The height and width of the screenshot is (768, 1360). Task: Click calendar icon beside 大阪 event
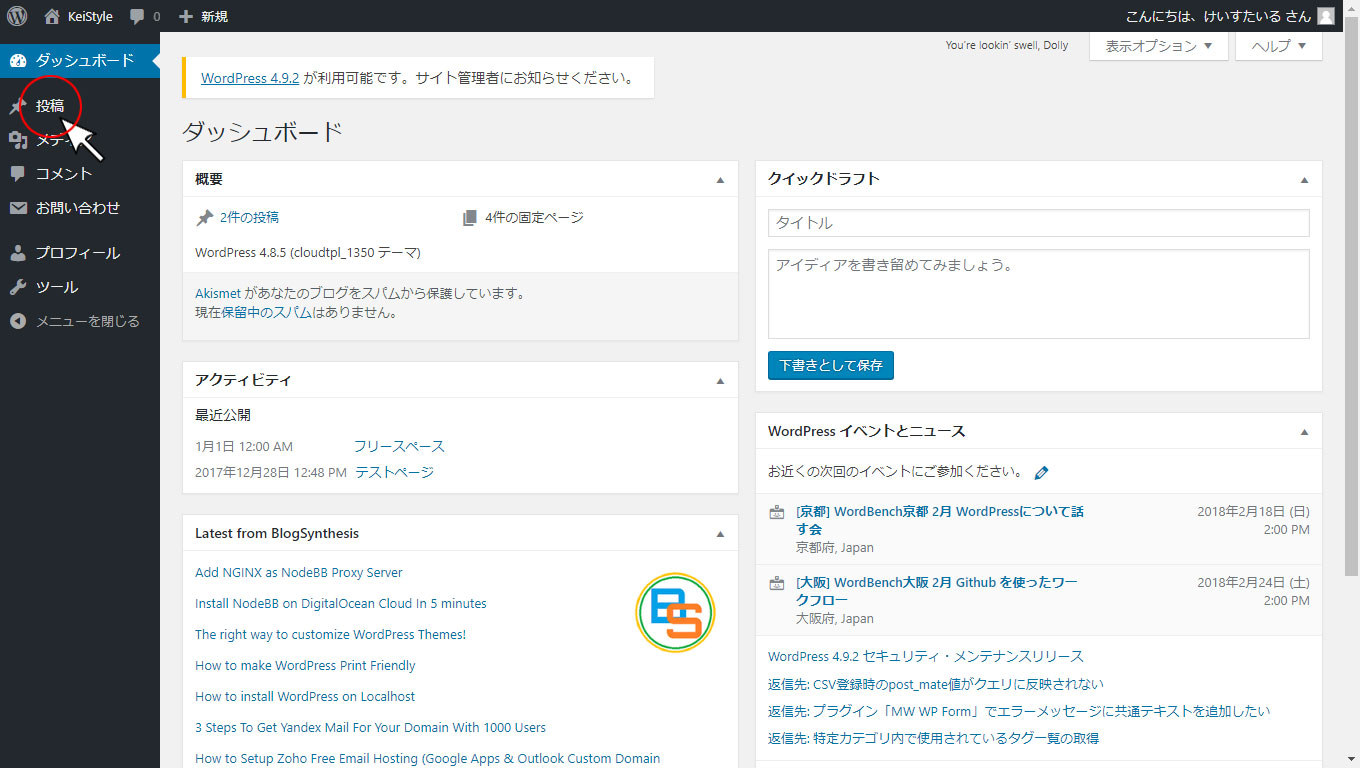pyautogui.click(x=776, y=583)
